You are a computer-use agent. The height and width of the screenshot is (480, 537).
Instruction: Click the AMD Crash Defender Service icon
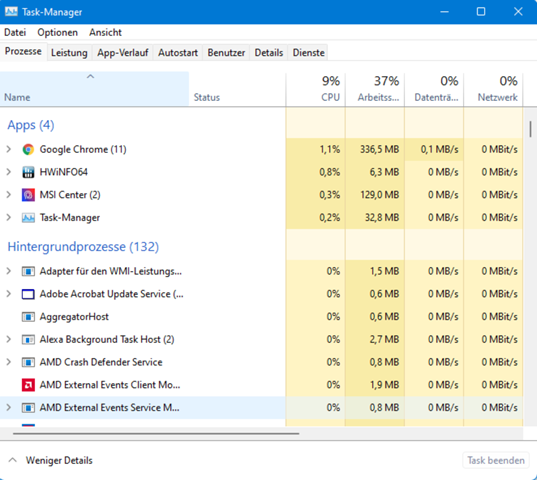(x=28, y=362)
